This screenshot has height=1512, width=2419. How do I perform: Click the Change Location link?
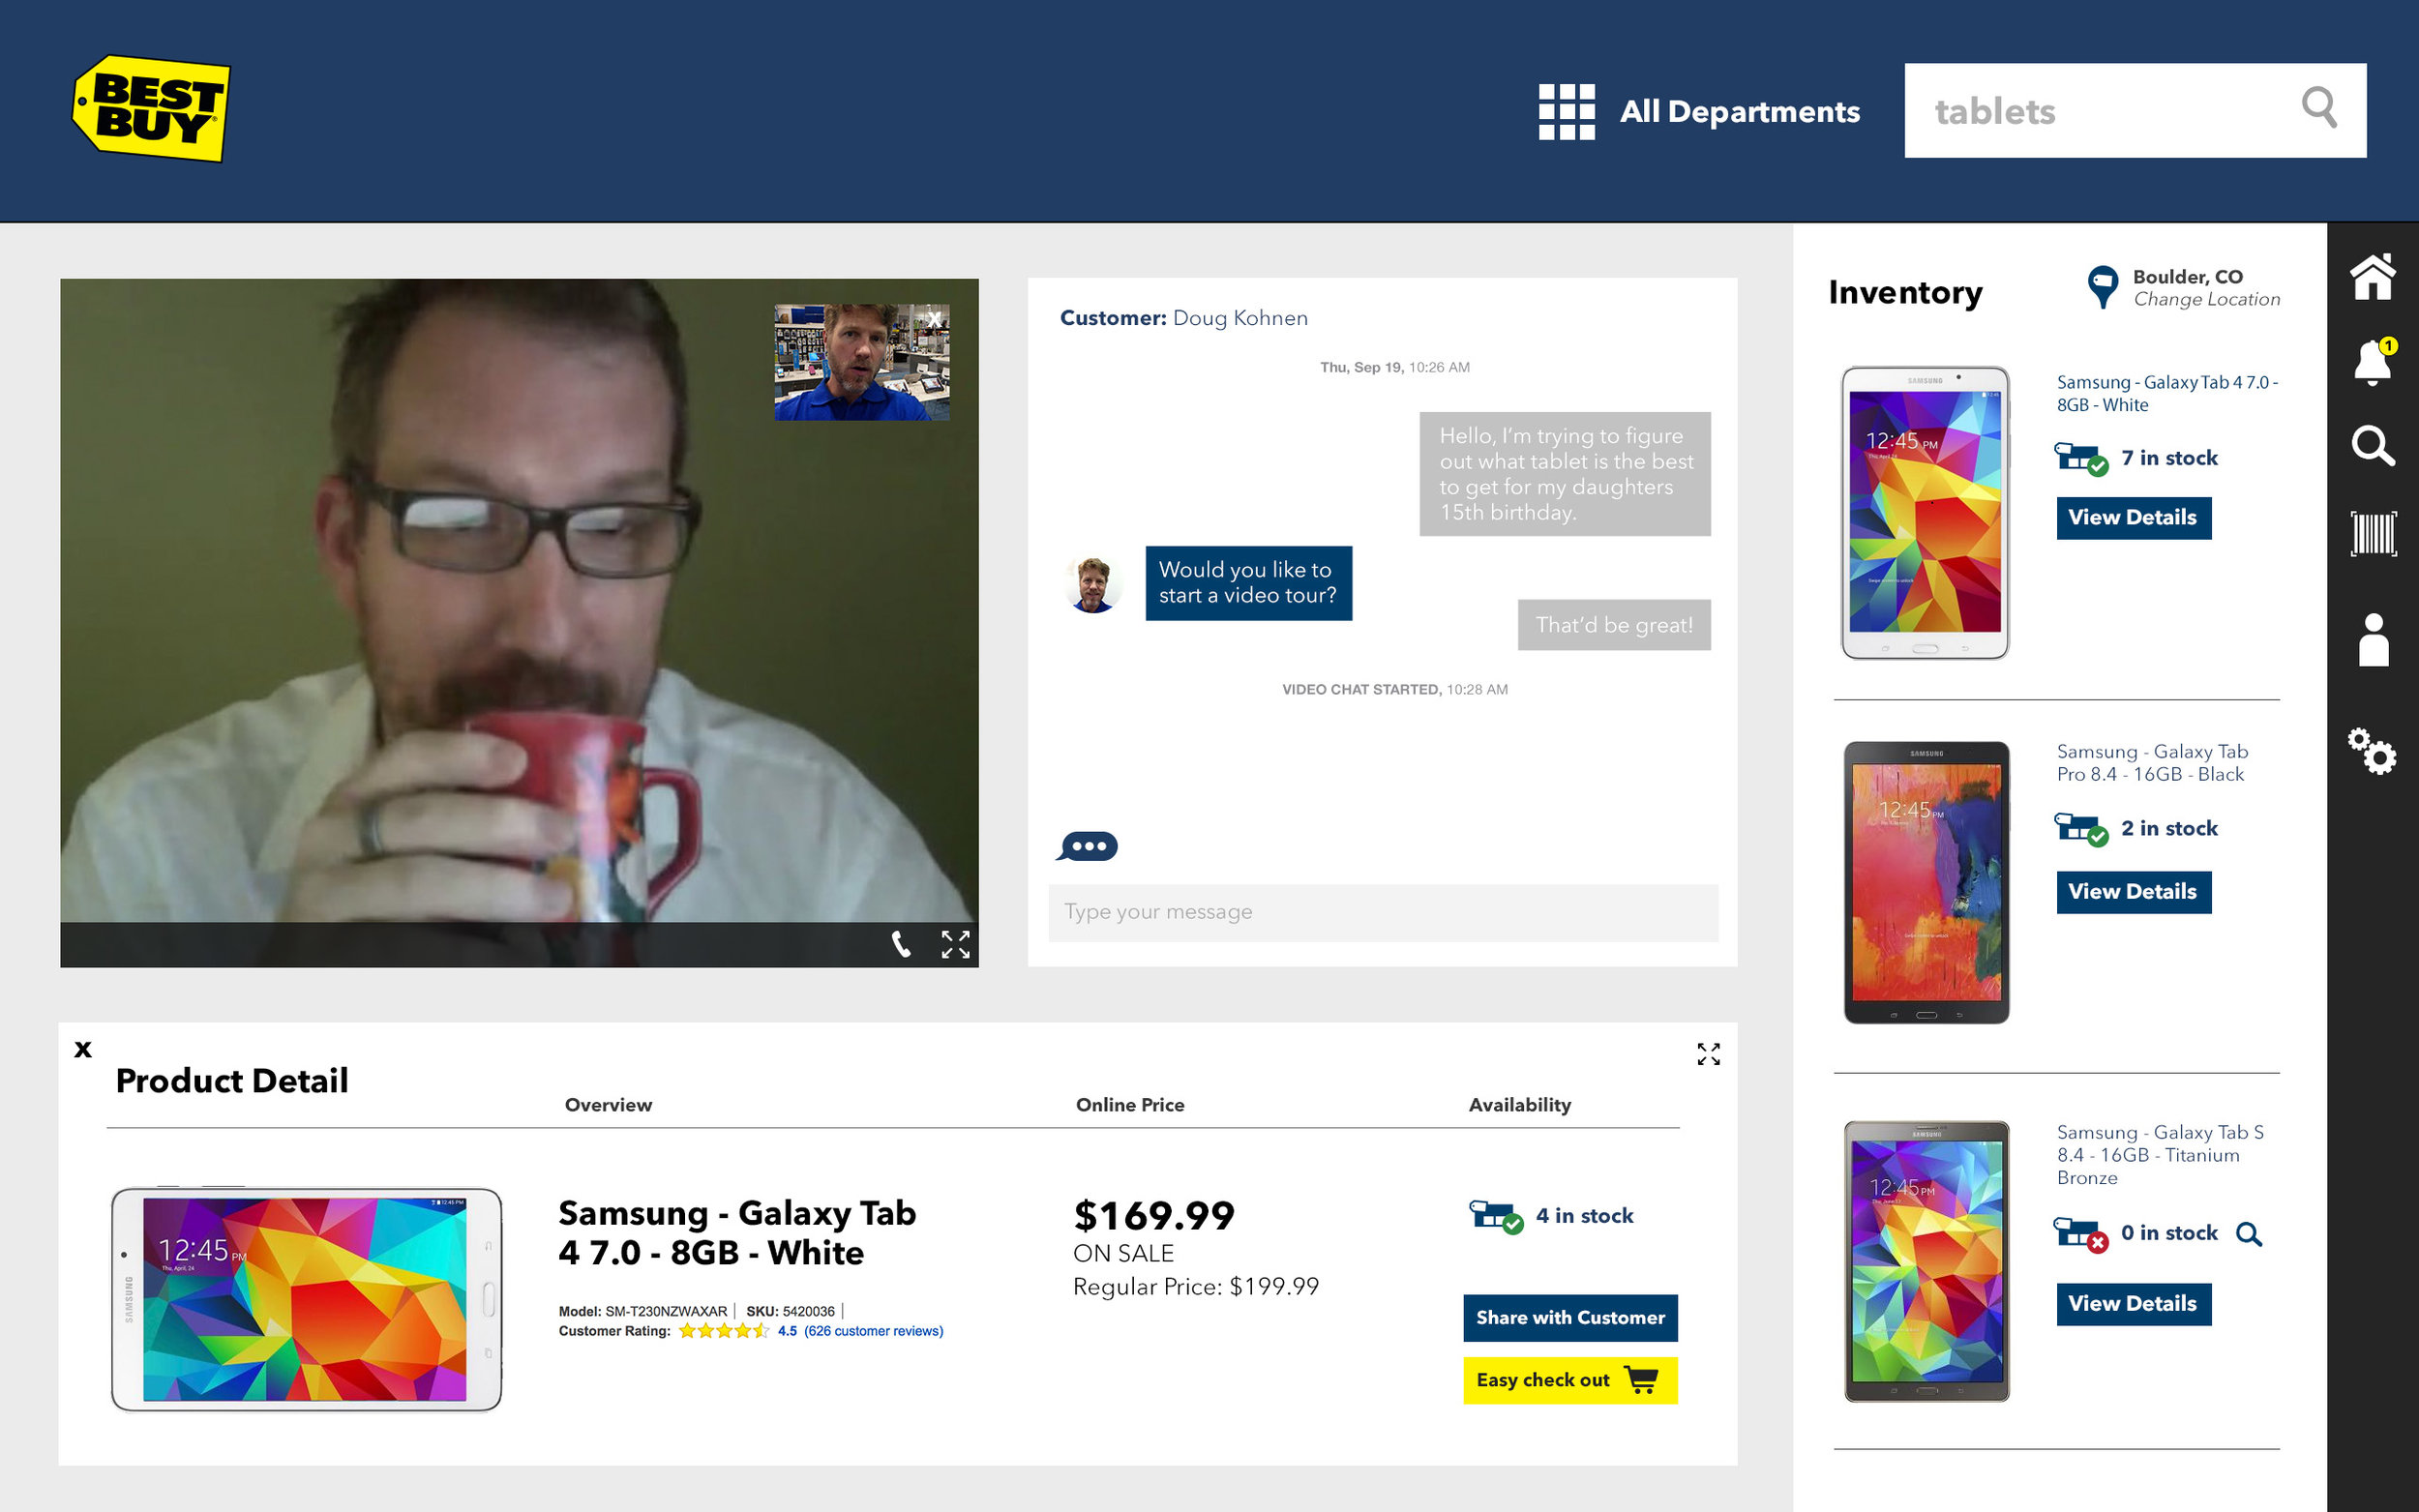point(2206,299)
